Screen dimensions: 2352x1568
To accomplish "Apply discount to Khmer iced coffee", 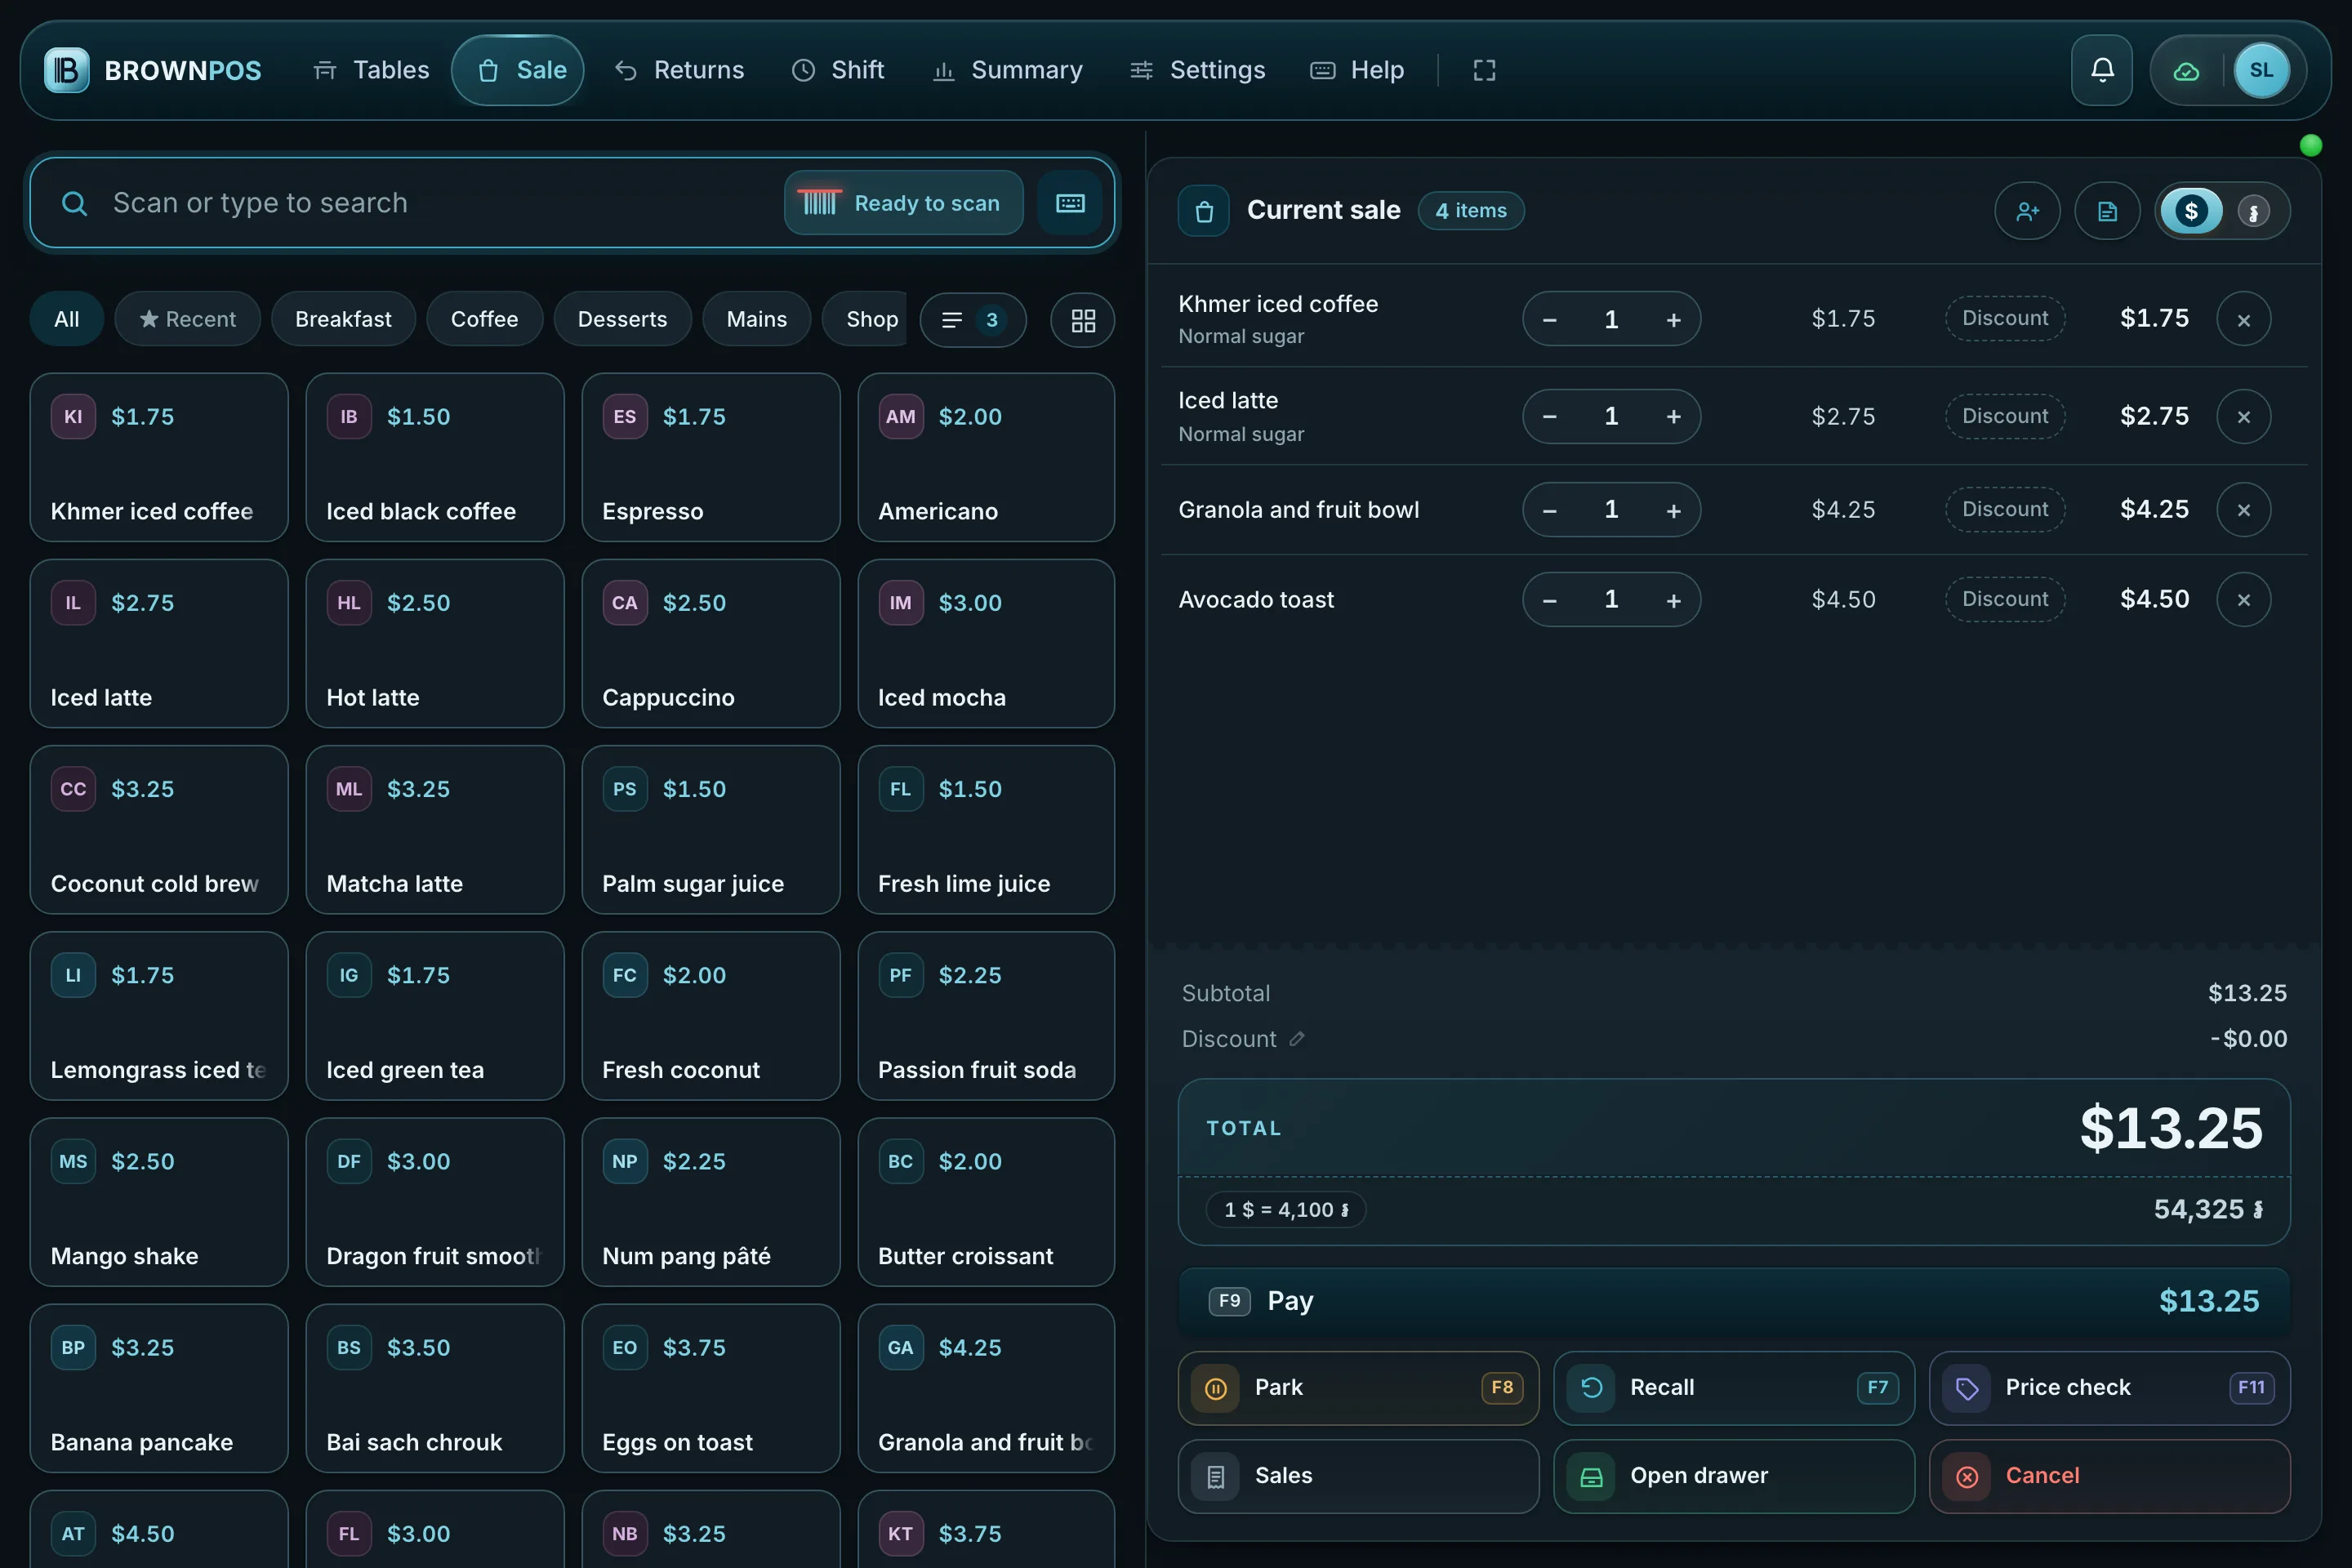I will (x=2005, y=318).
